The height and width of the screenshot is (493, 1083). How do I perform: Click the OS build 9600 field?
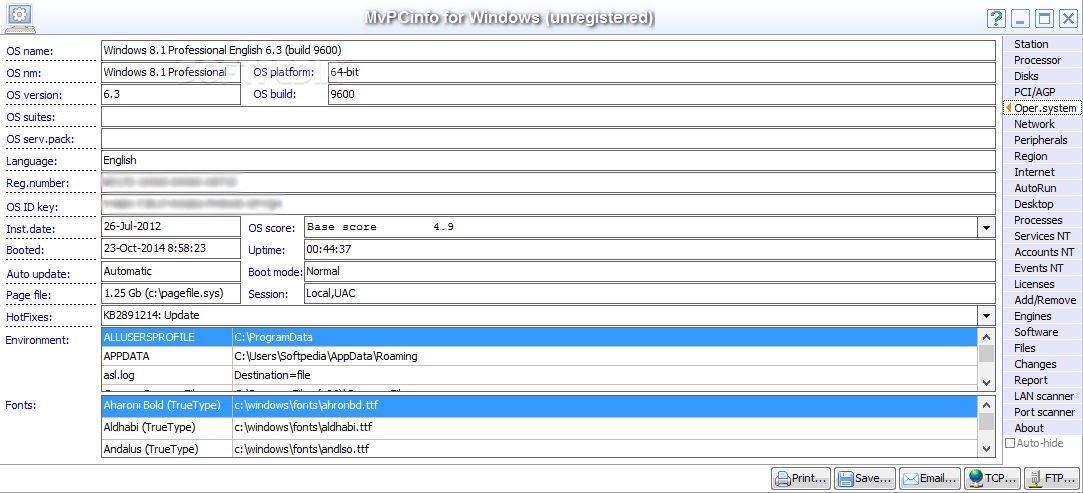tap(661, 95)
